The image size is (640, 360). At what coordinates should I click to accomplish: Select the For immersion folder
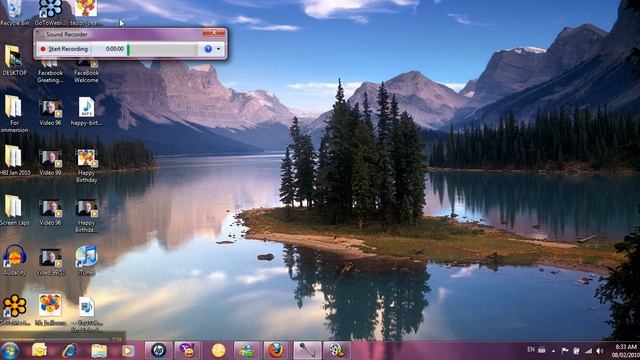[x=14, y=114]
